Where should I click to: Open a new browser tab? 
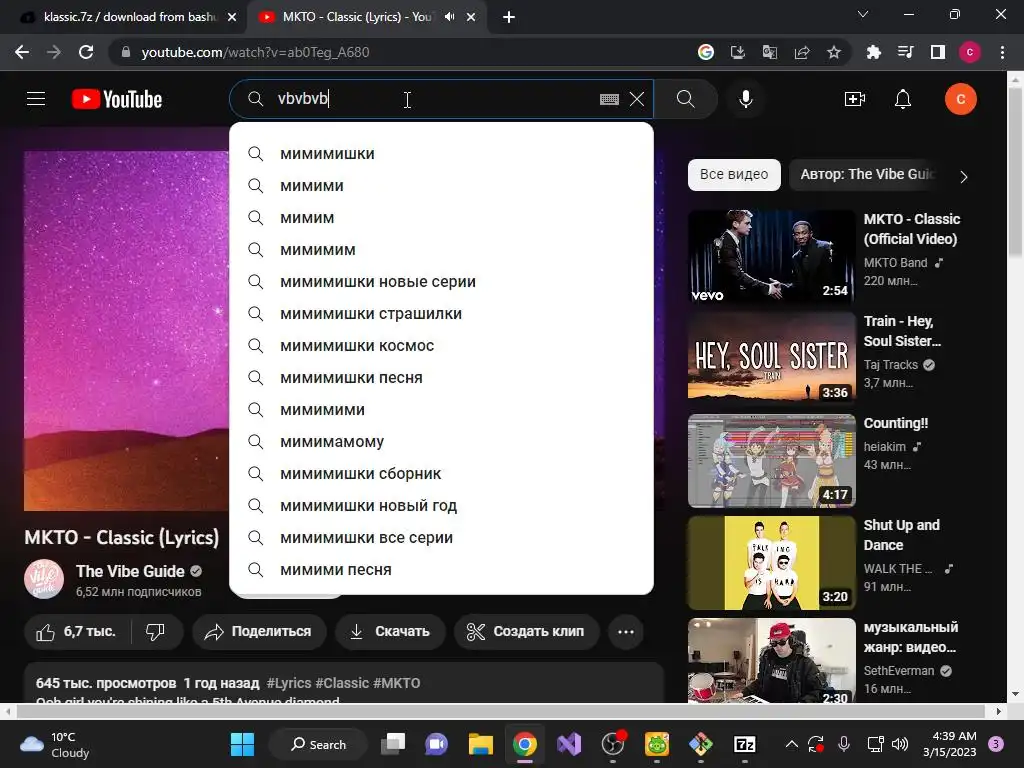(x=509, y=17)
